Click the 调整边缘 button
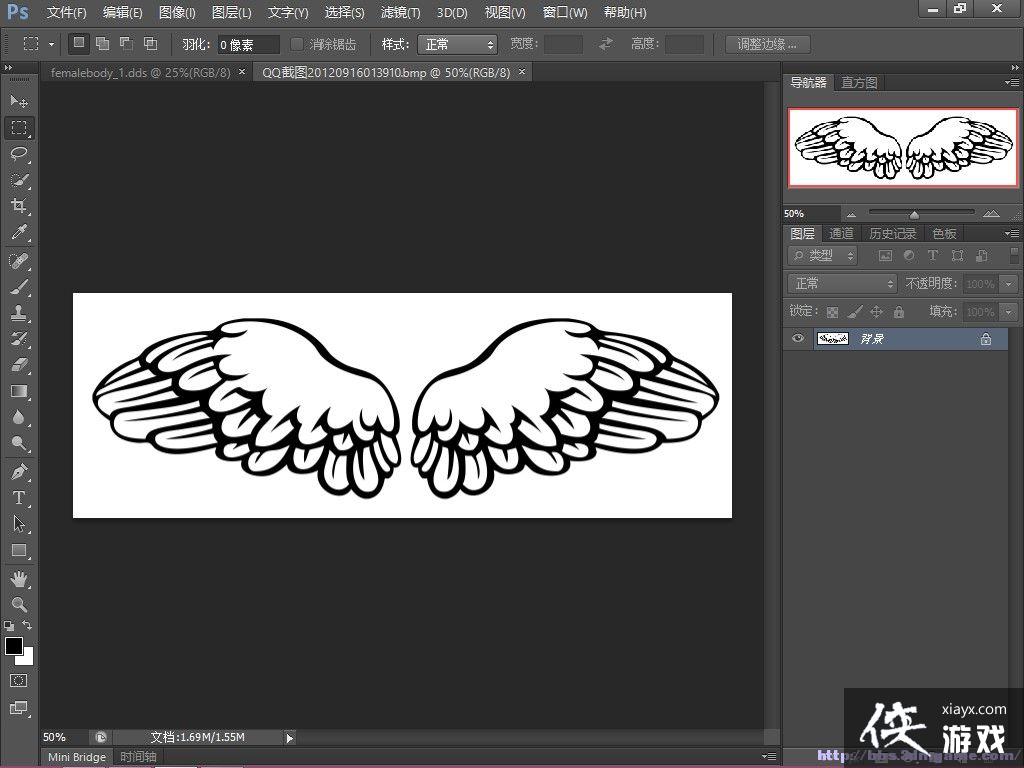 pyautogui.click(x=768, y=44)
